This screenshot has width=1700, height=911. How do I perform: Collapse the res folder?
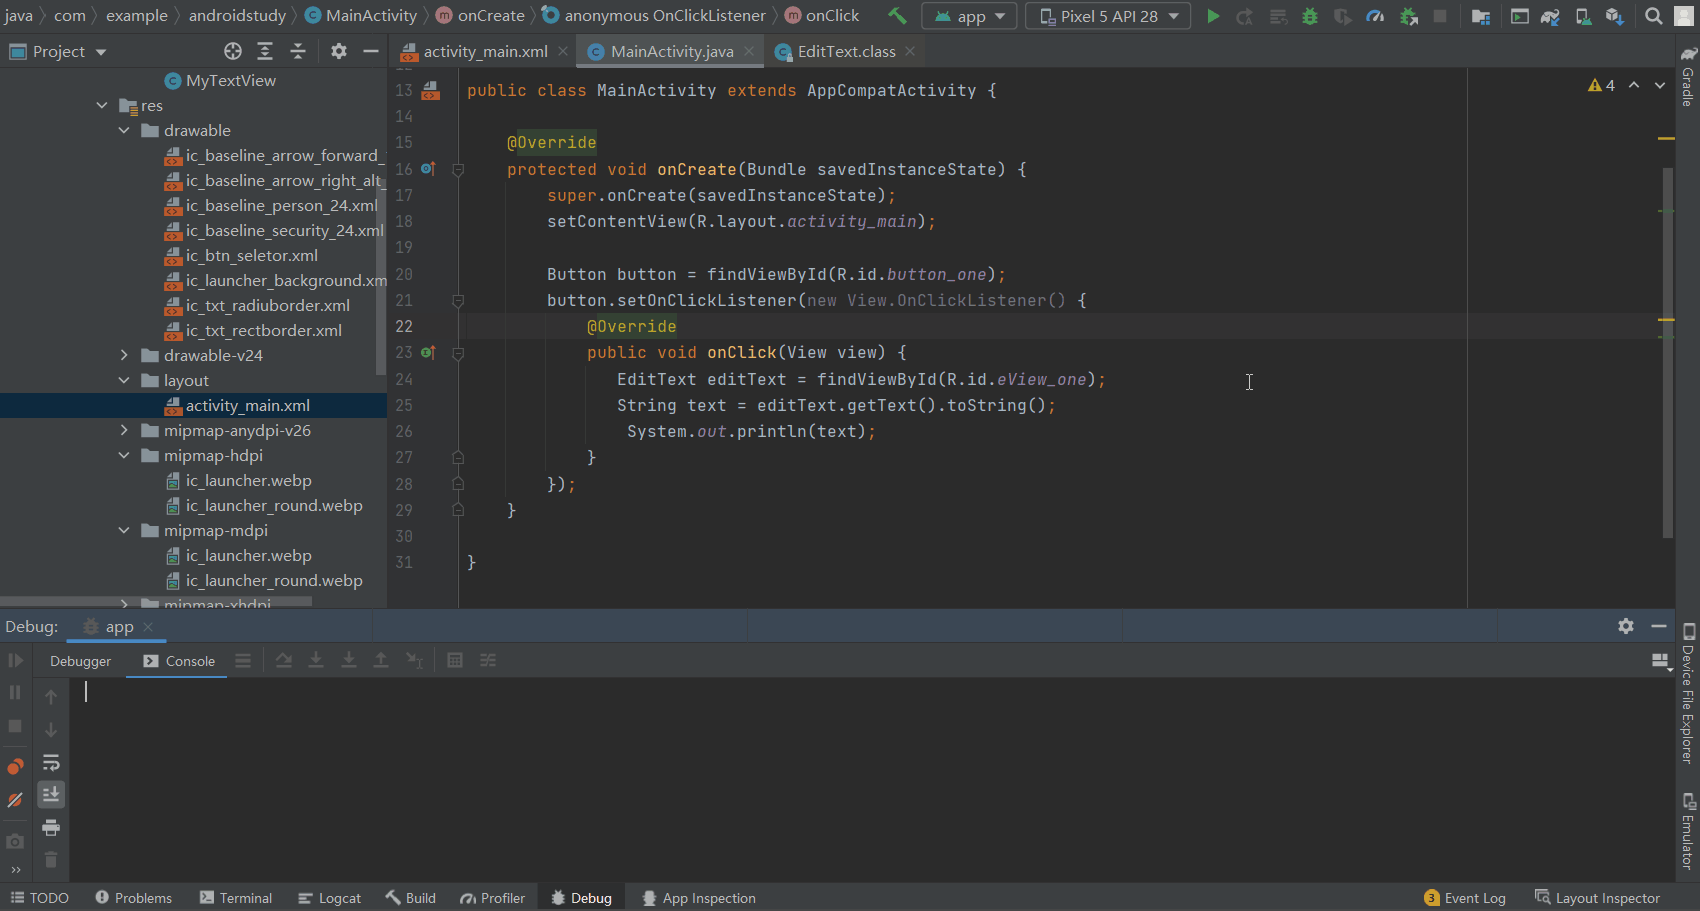102,105
